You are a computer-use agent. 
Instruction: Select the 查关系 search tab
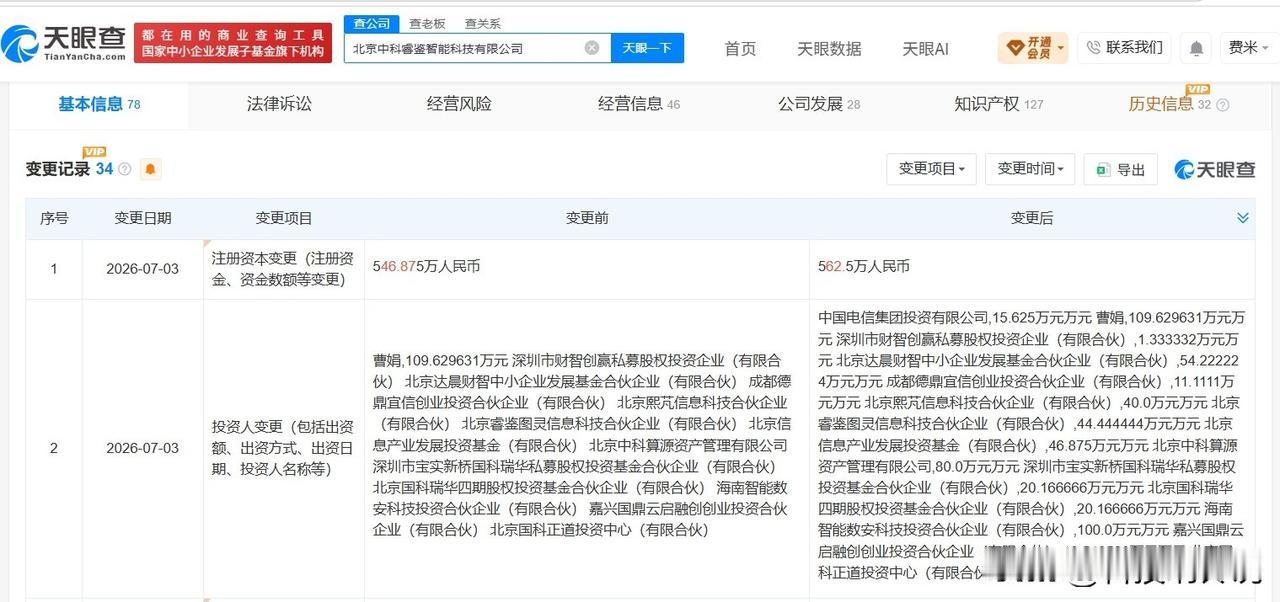pyautogui.click(x=482, y=23)
